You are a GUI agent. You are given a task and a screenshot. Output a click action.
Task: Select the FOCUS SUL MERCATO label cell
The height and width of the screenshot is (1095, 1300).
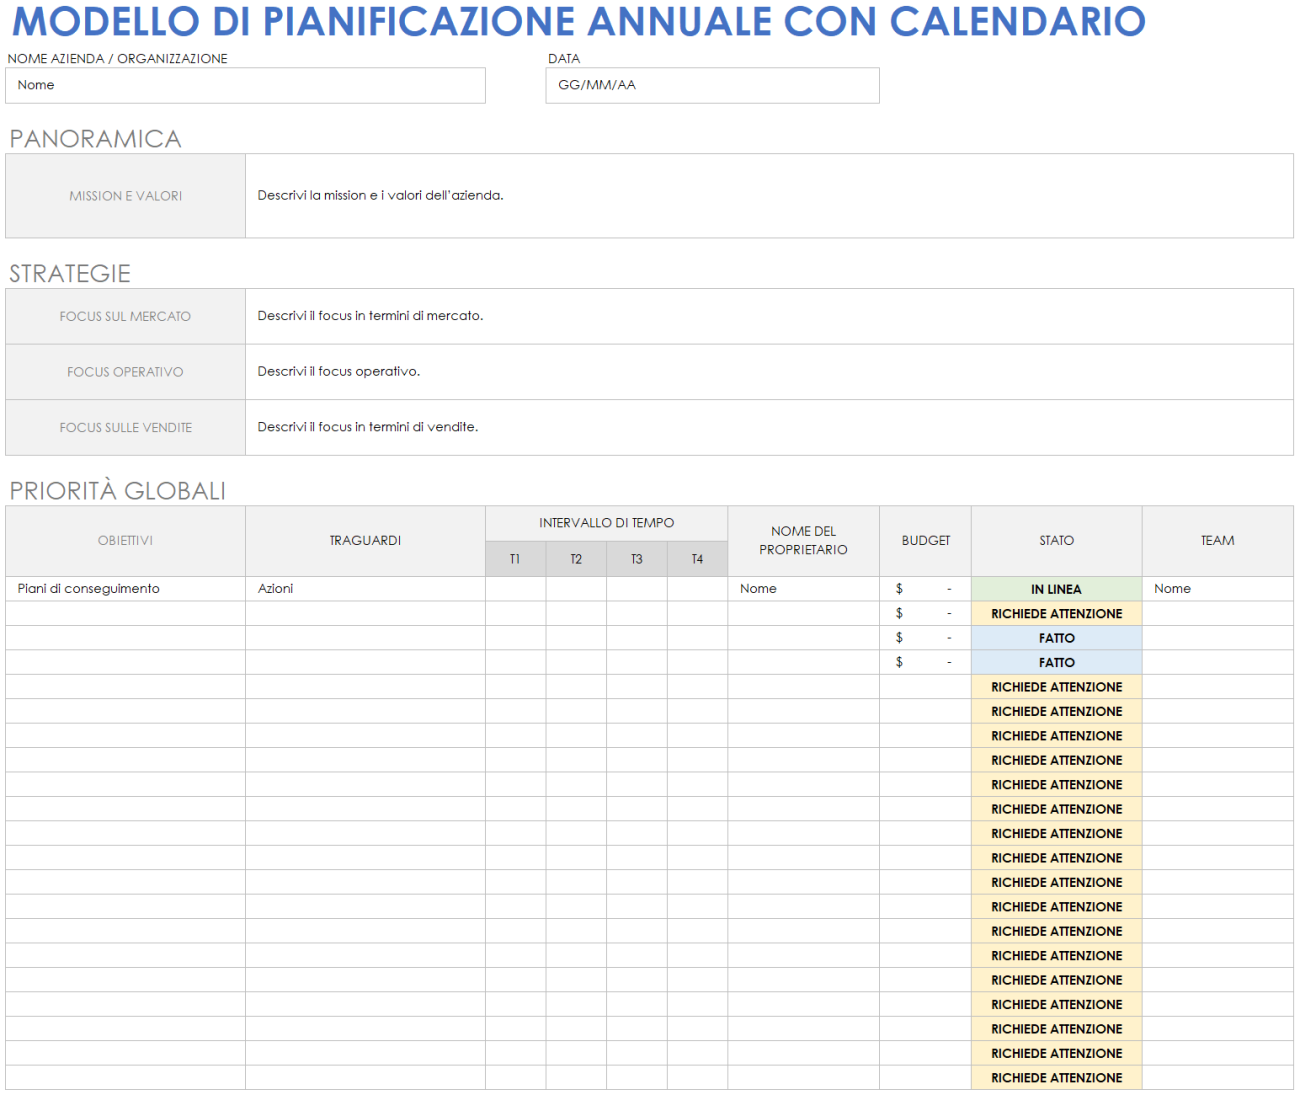pyautogui.click(x=124, y=316)
